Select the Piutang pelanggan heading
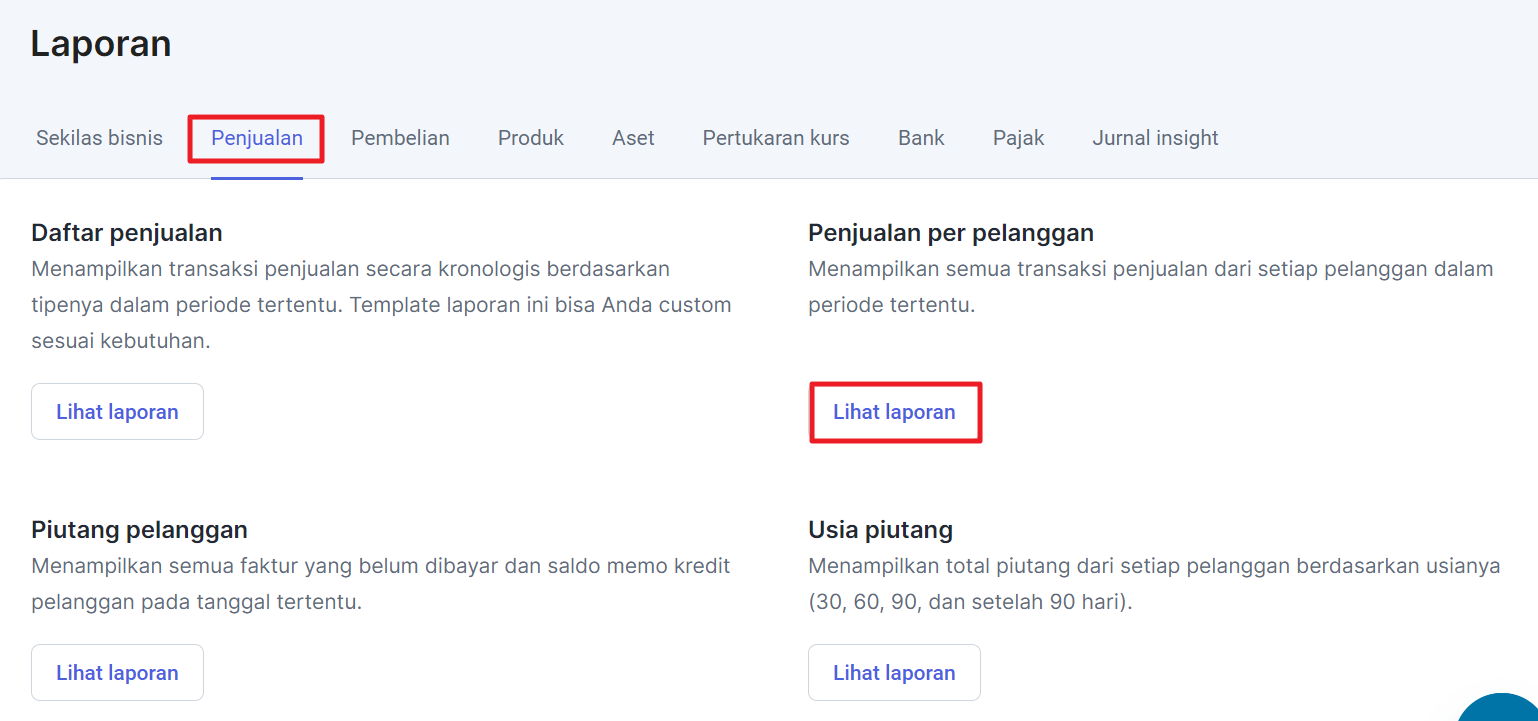This screenshot has height=721, width=1538. click(x=139, y=529)
